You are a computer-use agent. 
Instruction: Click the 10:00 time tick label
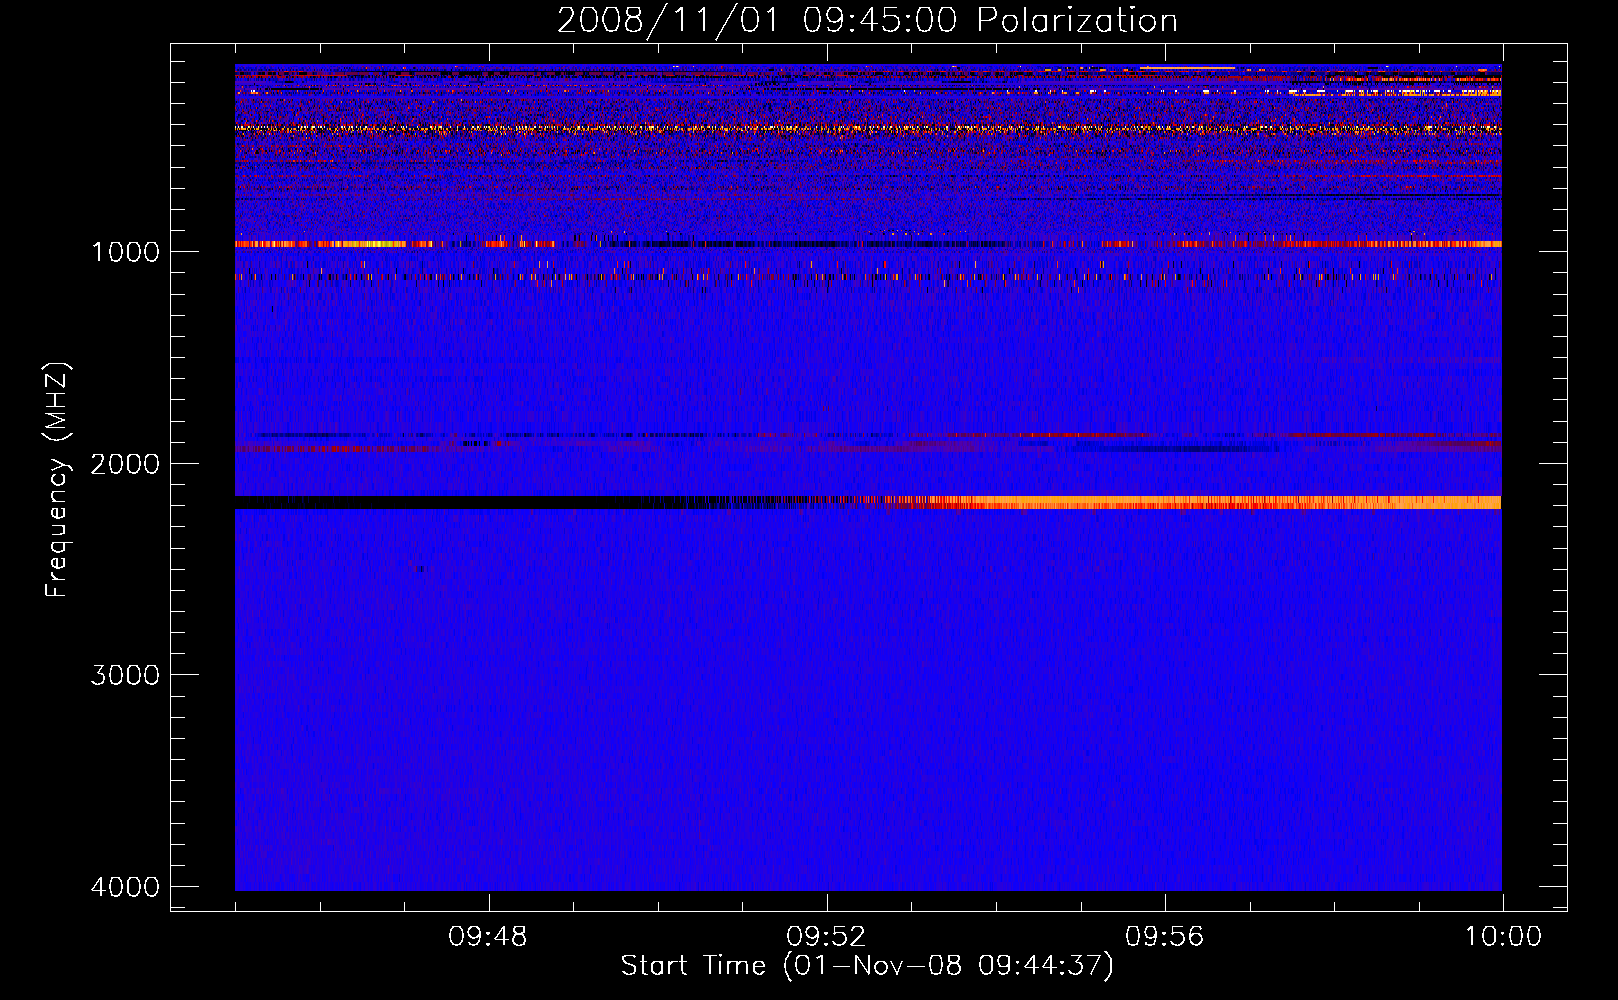[x=1503, y=937]
